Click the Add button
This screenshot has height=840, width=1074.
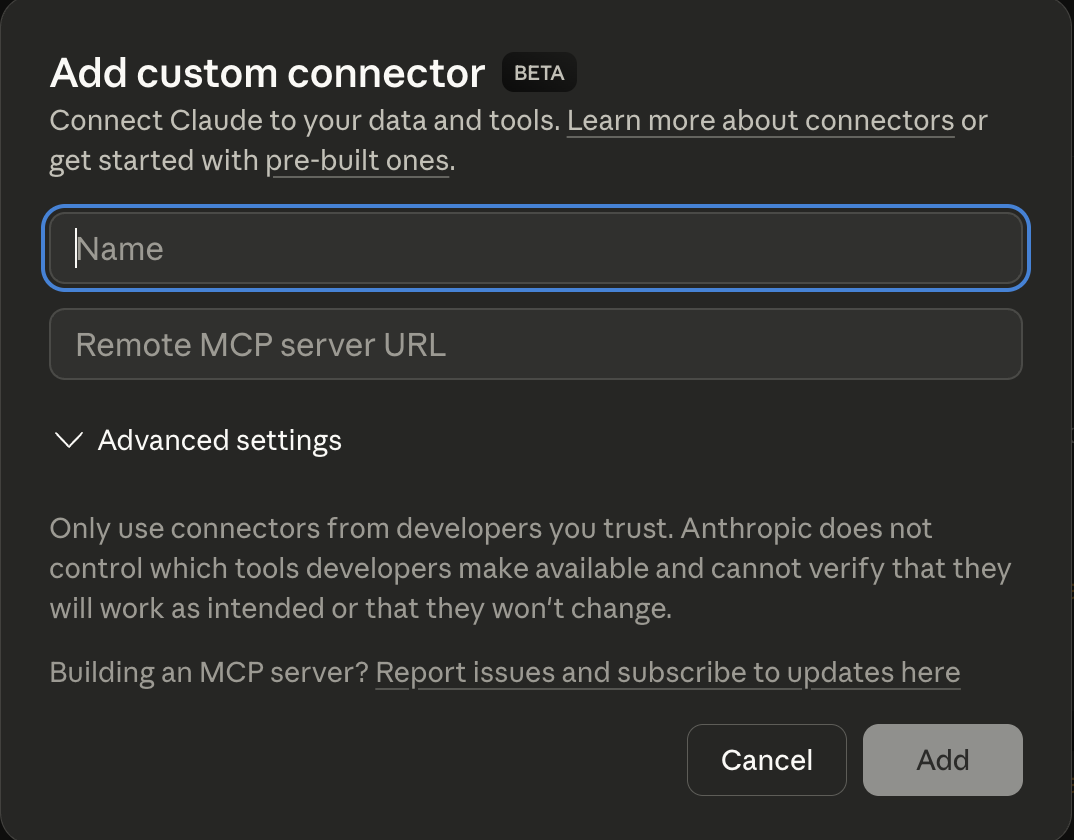coord(942,760)
